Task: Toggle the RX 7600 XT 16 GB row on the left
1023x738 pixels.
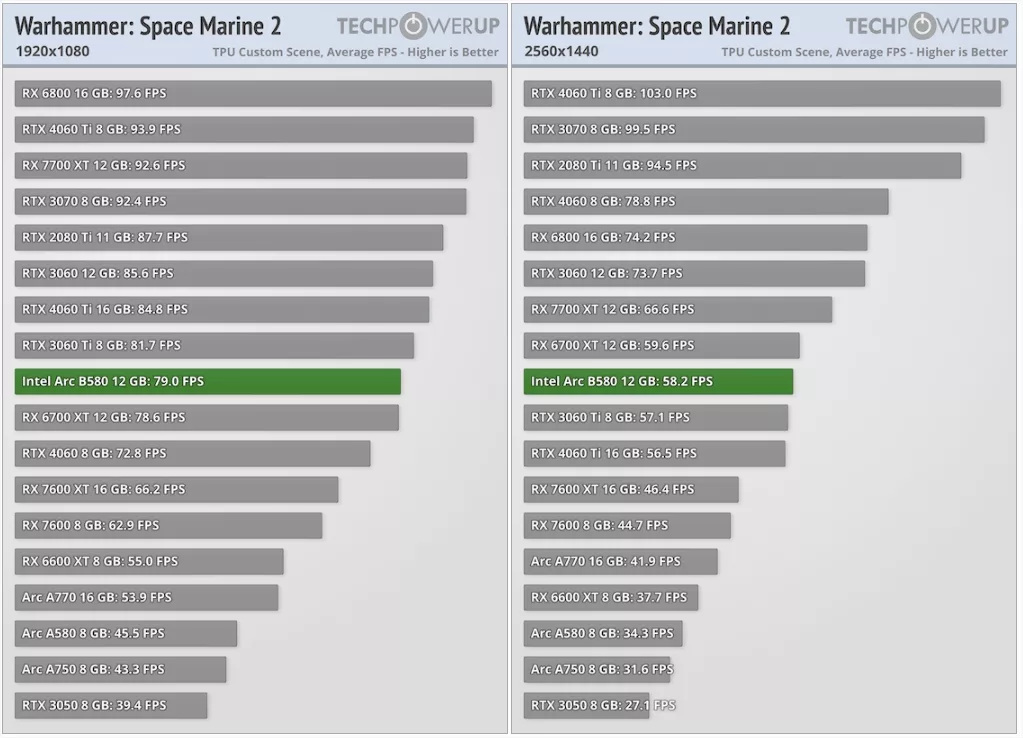Action: pyautogui.click(x=175, y=489)
